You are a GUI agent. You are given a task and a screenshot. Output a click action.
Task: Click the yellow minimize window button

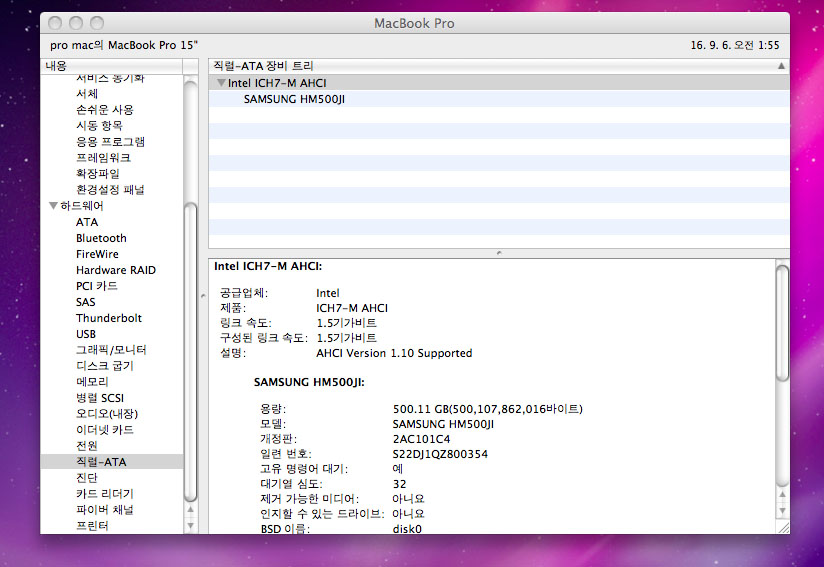(76, 22)
